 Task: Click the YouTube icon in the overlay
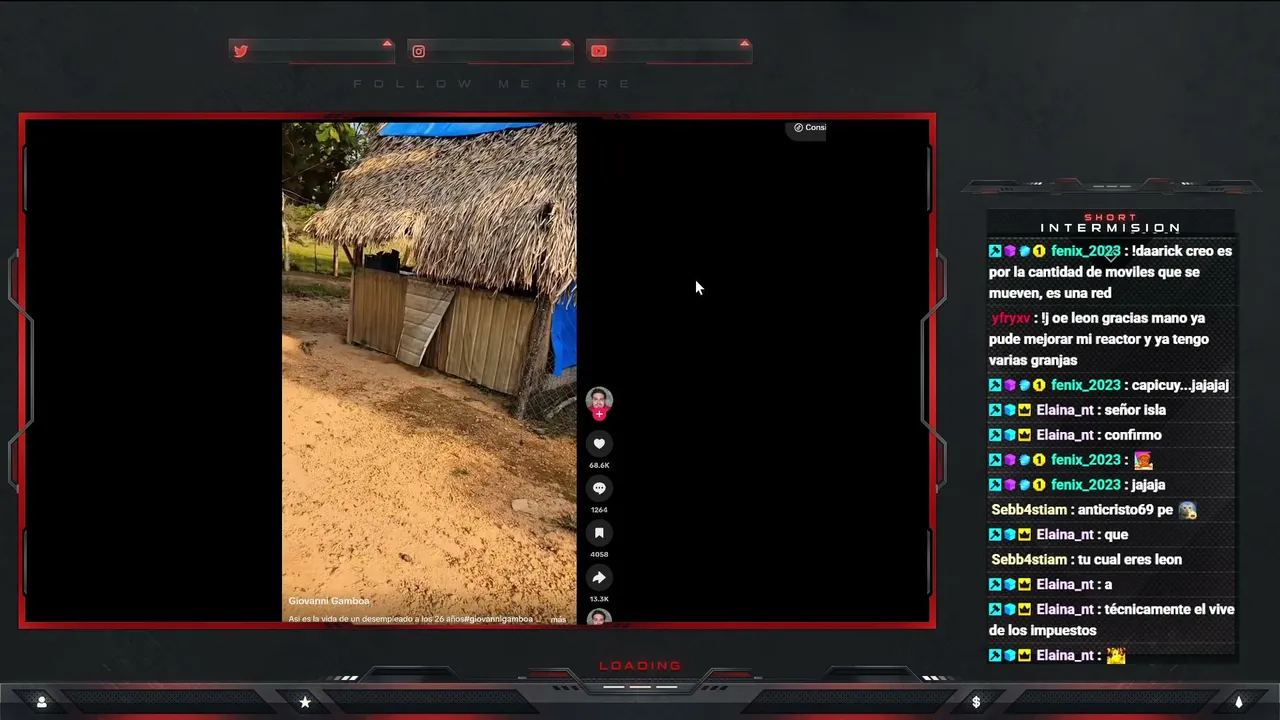tap(598, 51)
